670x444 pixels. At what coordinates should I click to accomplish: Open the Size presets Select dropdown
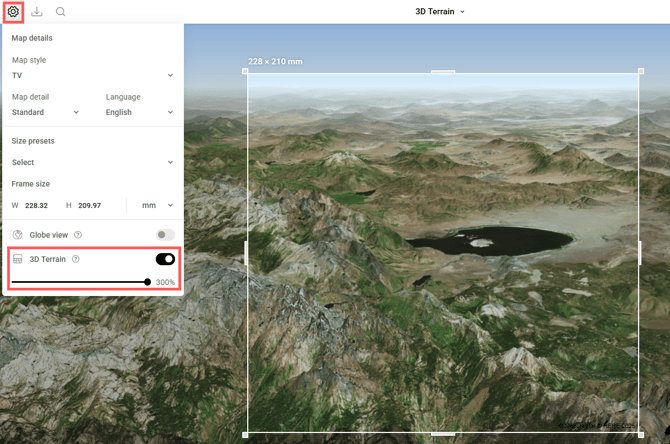(92, 162)
